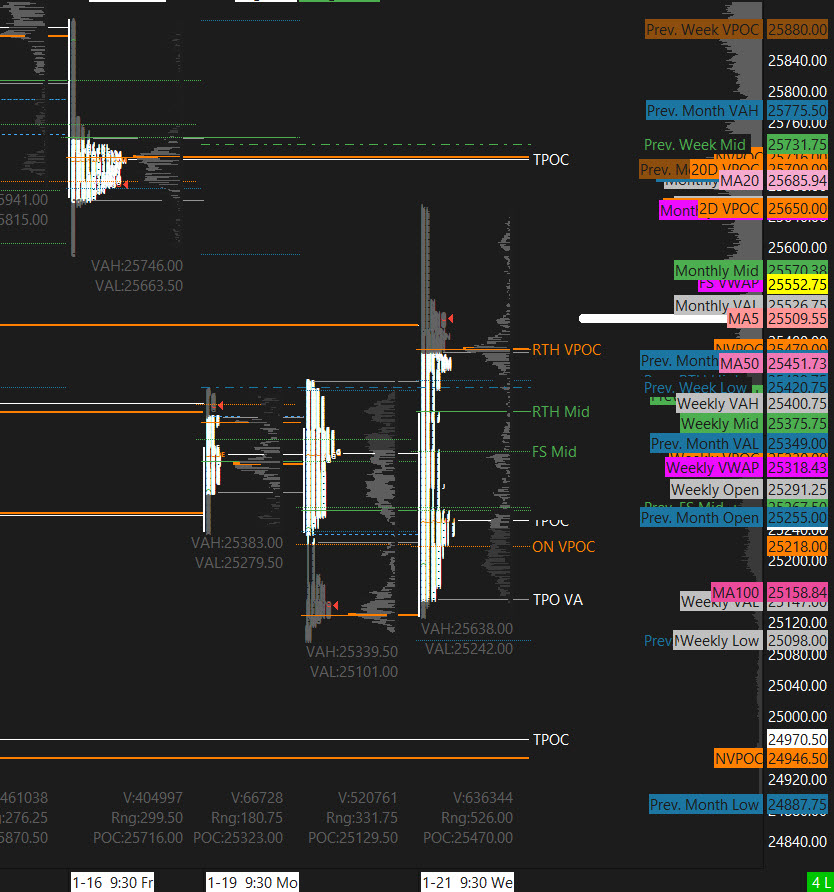834x892 pixels.
Task: Select the white horizontal line drawing near MA5
Action: pyautogui.click(x=650, y=319)
